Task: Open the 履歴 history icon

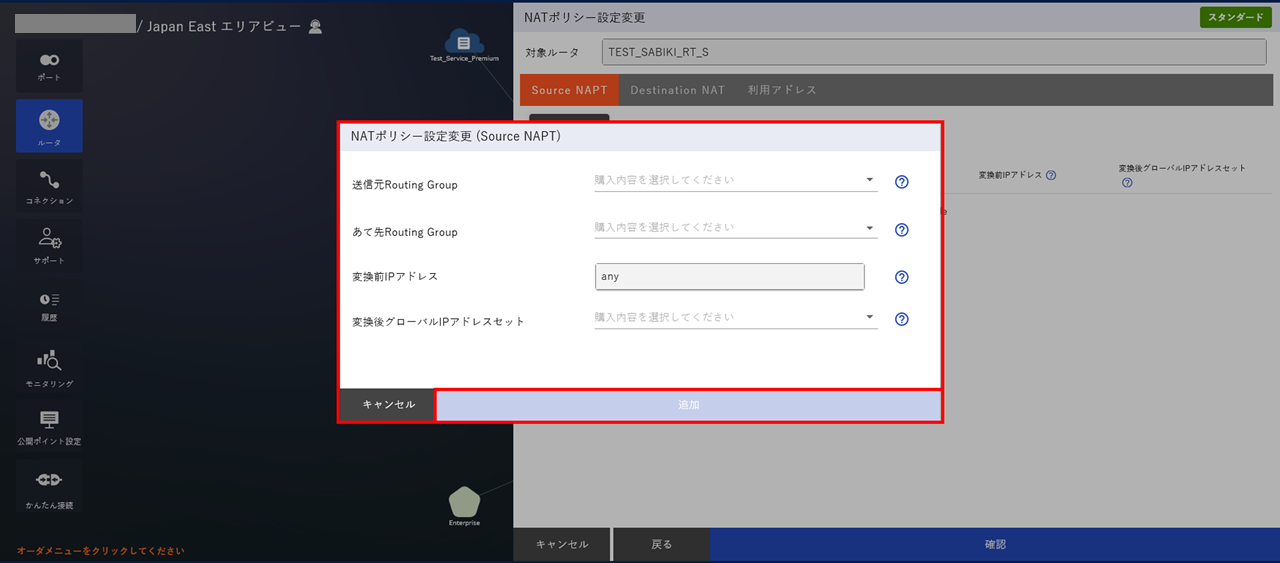Action: (x=49, y=306)
